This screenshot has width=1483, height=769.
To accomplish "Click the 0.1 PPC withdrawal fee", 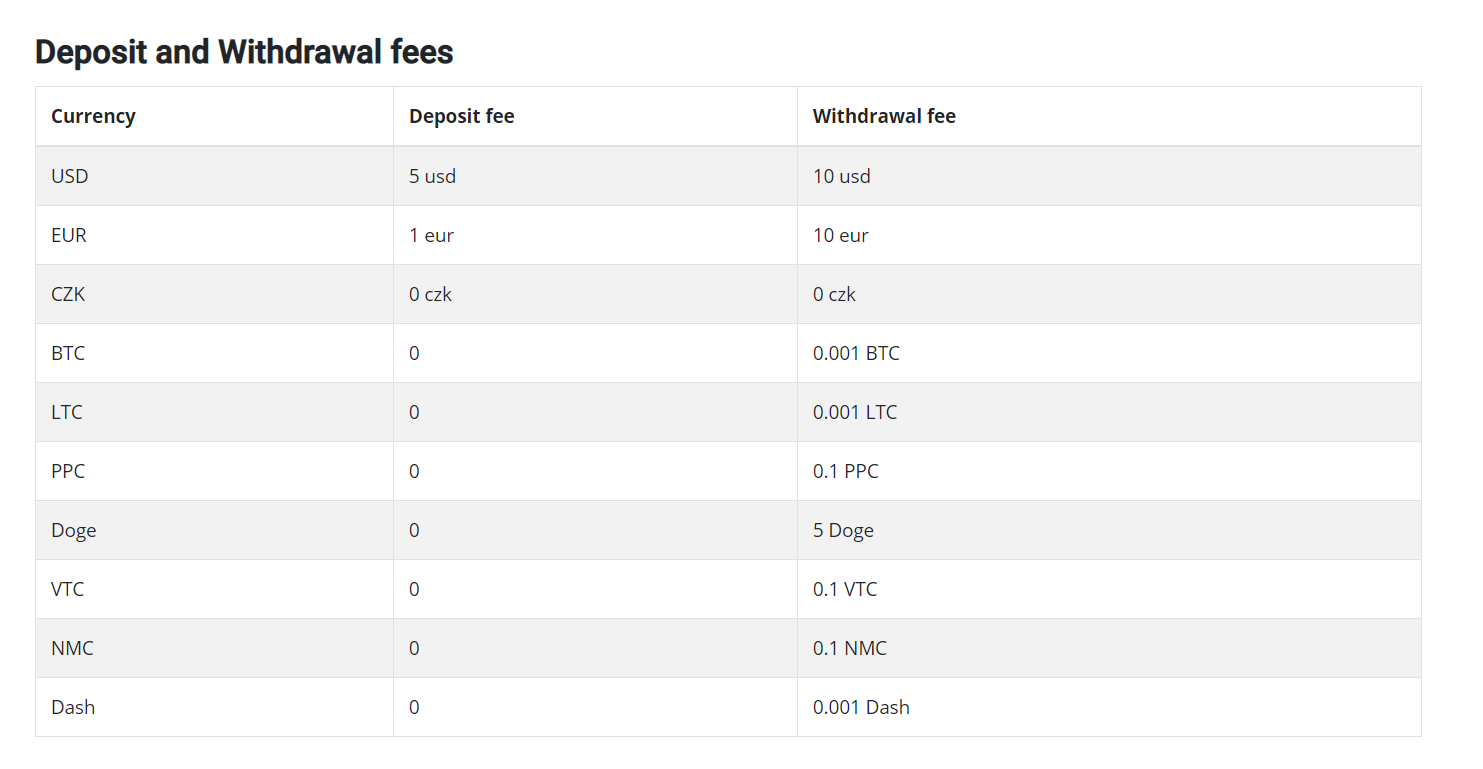I will (x=845, y=471).
